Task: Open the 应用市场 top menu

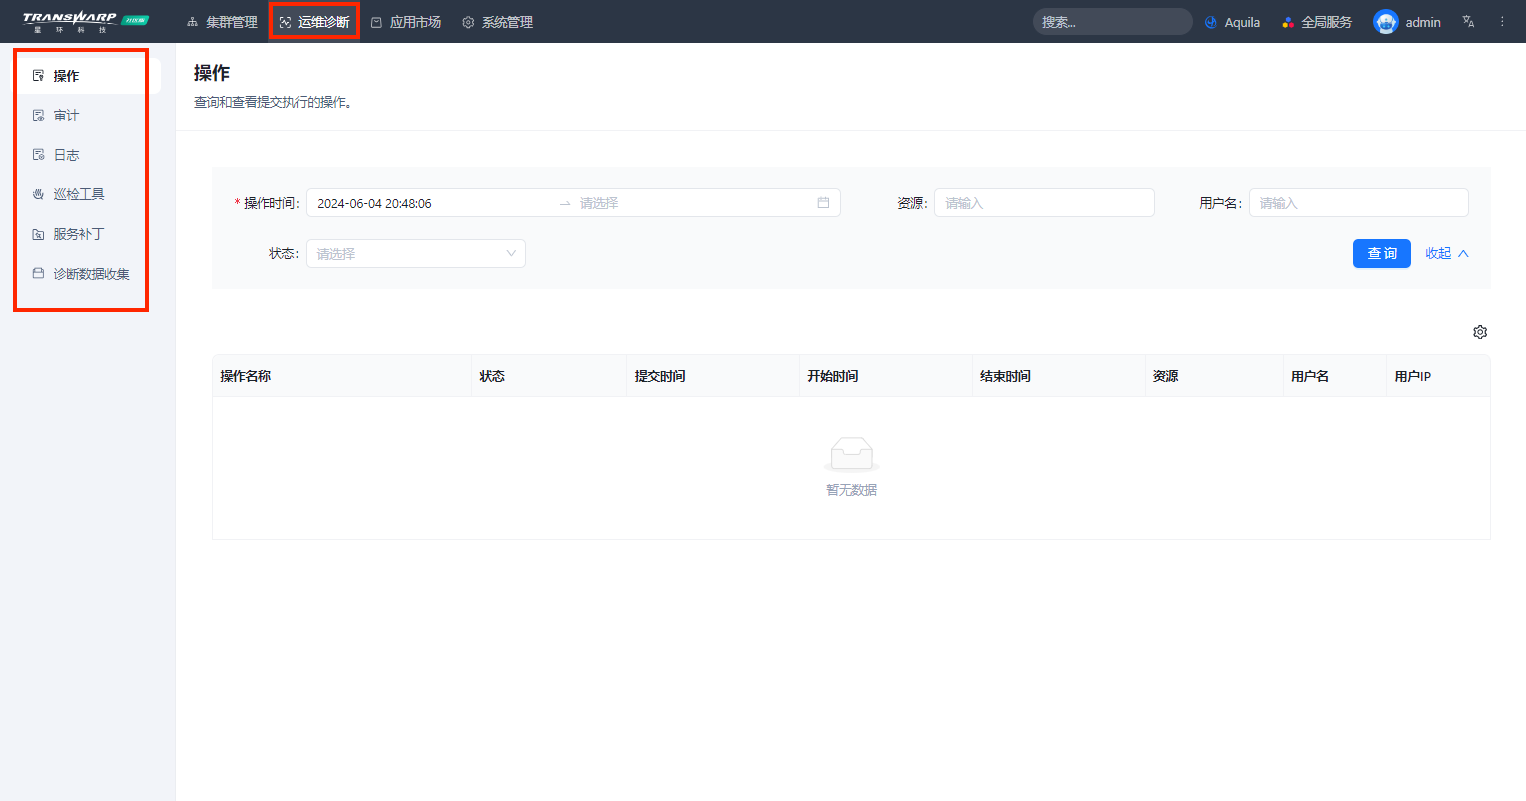Action: click(405, 22)
